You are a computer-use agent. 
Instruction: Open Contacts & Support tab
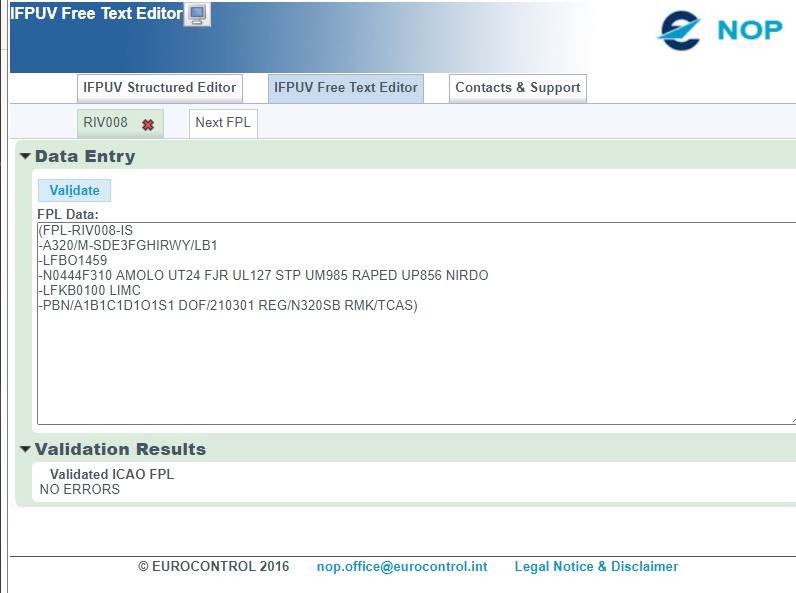pyautogui.click(x=518, y=88)
